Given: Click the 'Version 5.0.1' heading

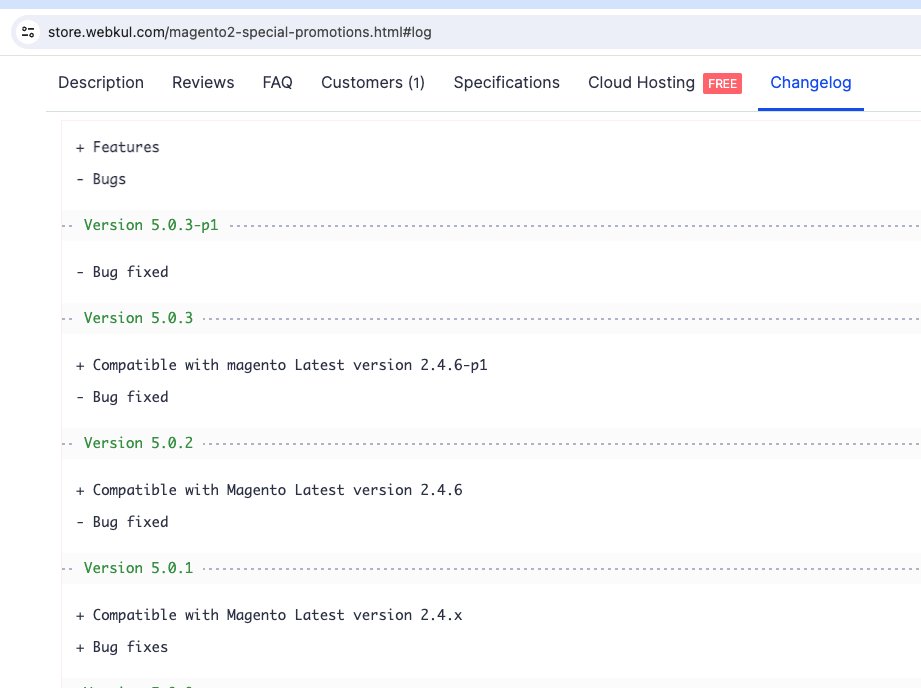Looking at the screenshot, I should [138, 568].
